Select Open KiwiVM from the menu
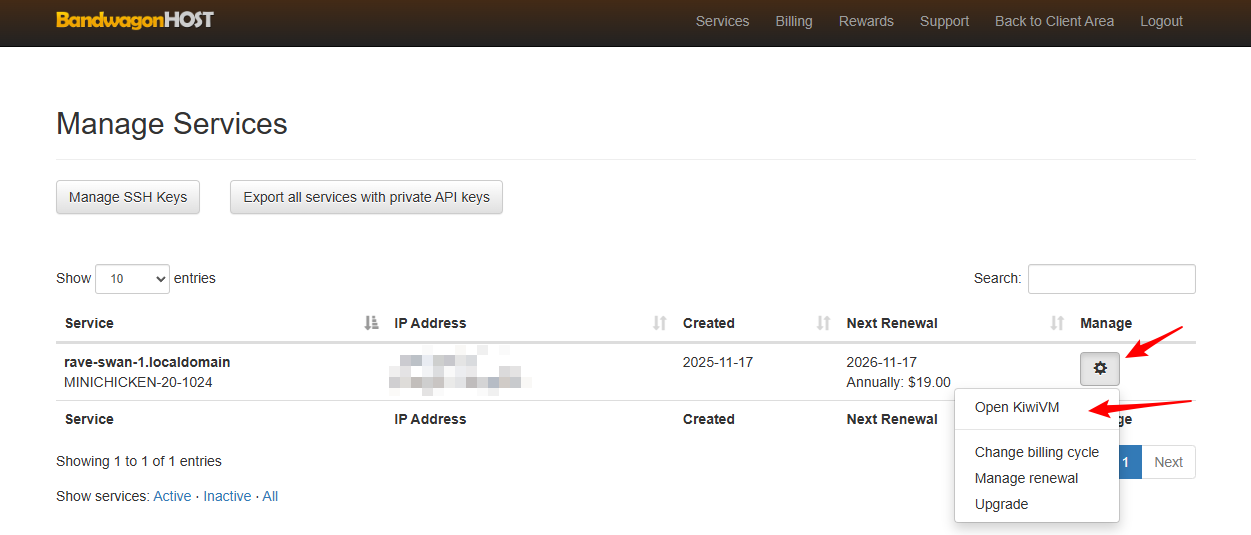1251x535 pixels. point(1017,407)
